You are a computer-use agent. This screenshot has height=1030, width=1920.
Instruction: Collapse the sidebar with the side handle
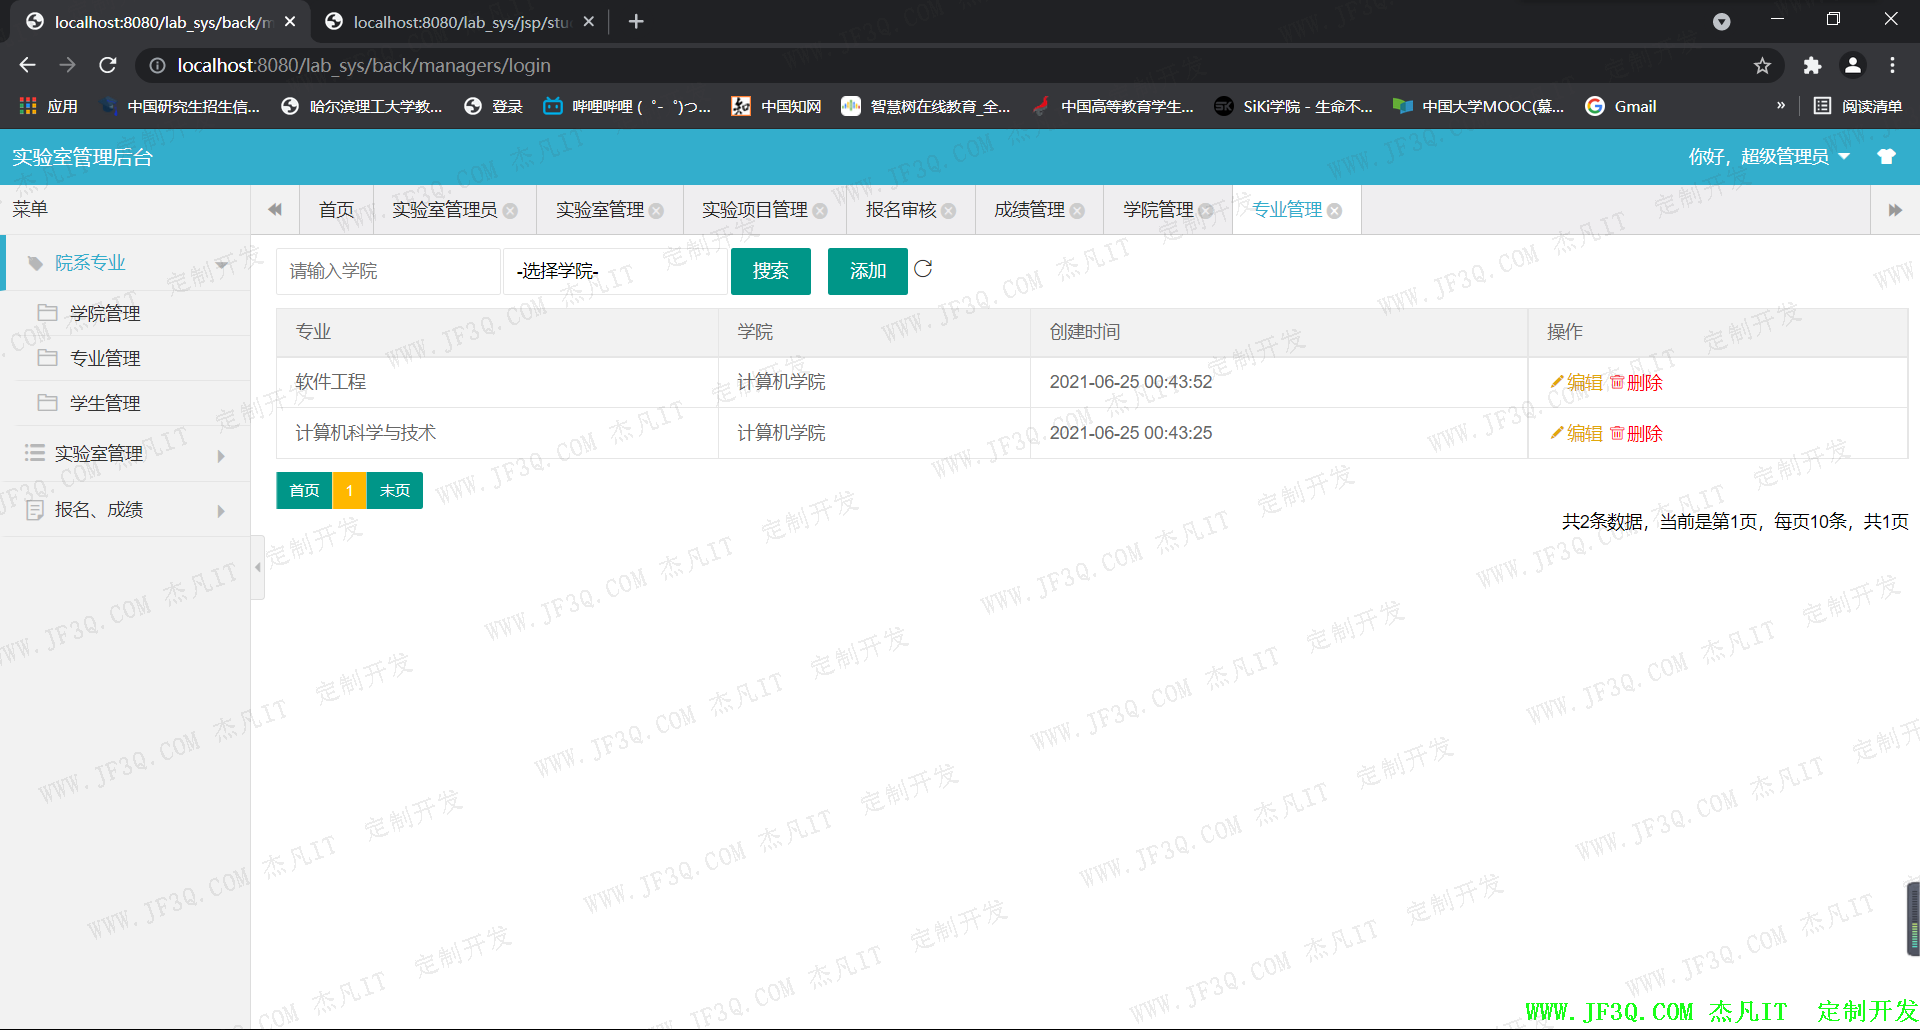point(258,567)
